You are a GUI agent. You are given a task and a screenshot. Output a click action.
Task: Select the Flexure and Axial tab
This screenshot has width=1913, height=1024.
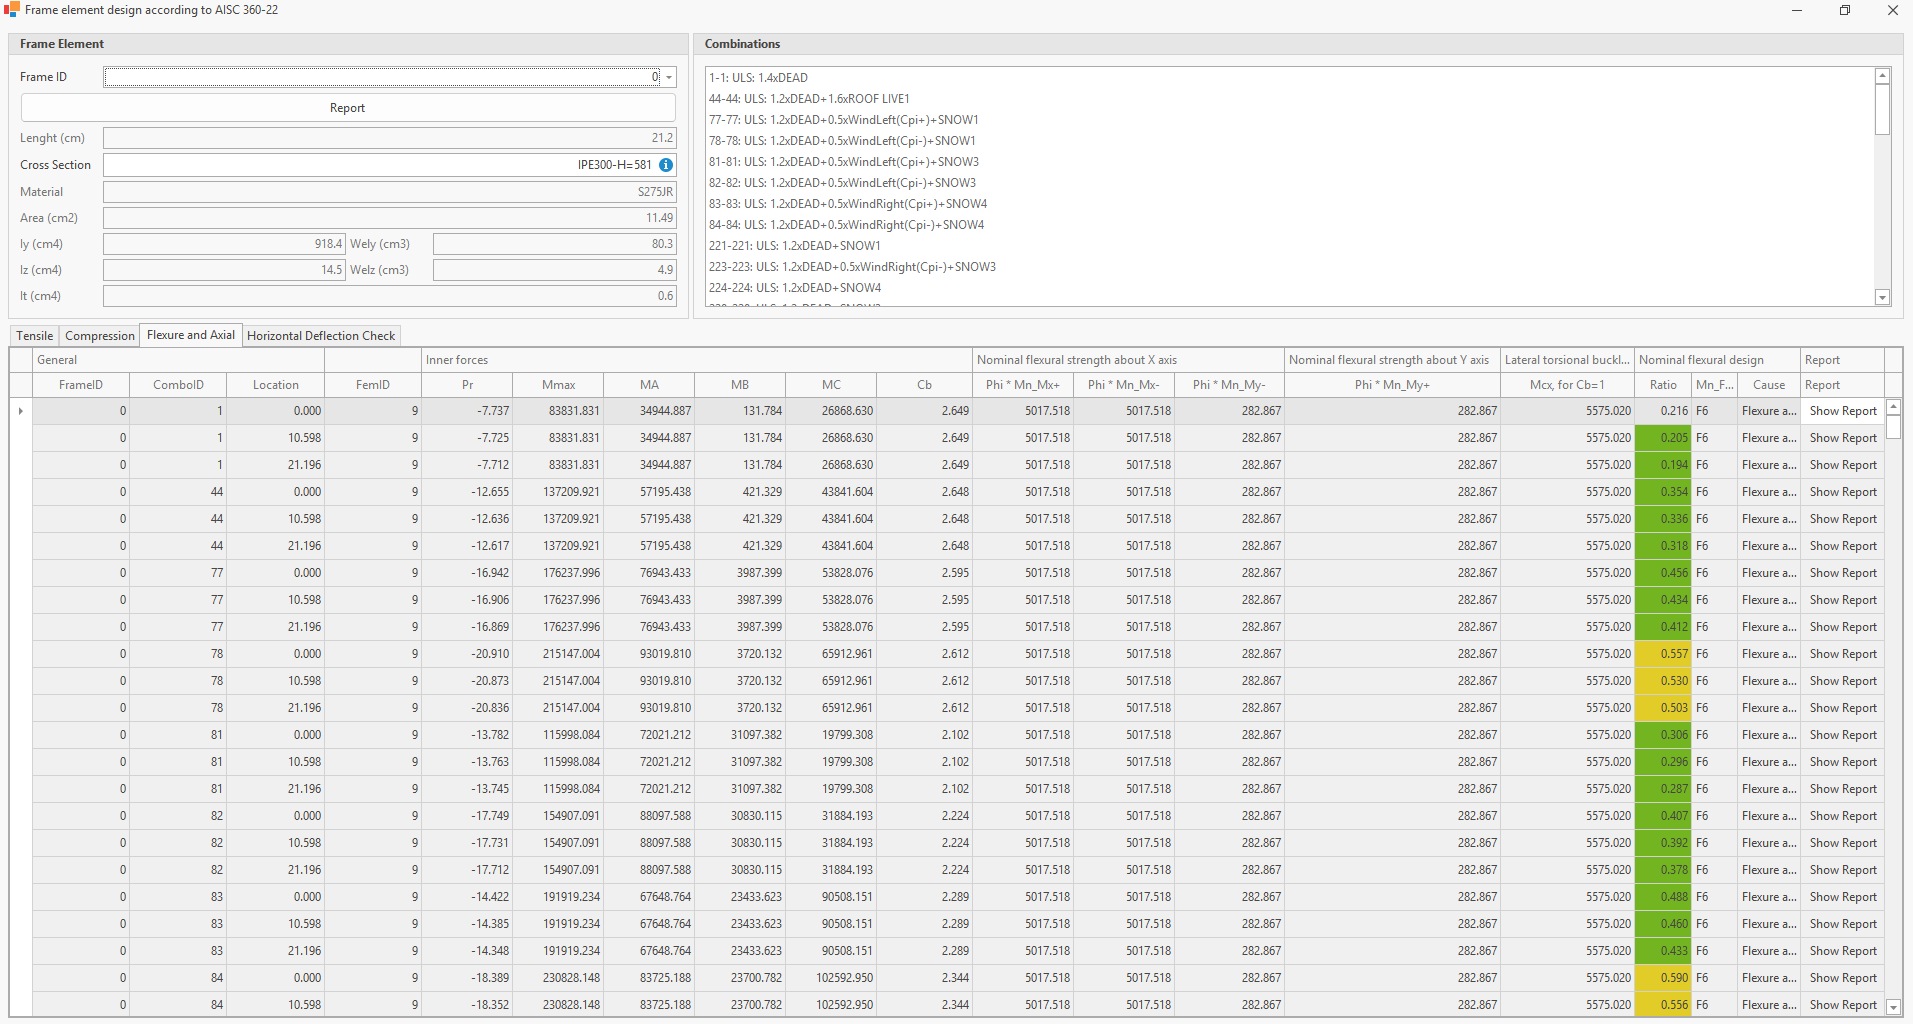coord(191,335)
